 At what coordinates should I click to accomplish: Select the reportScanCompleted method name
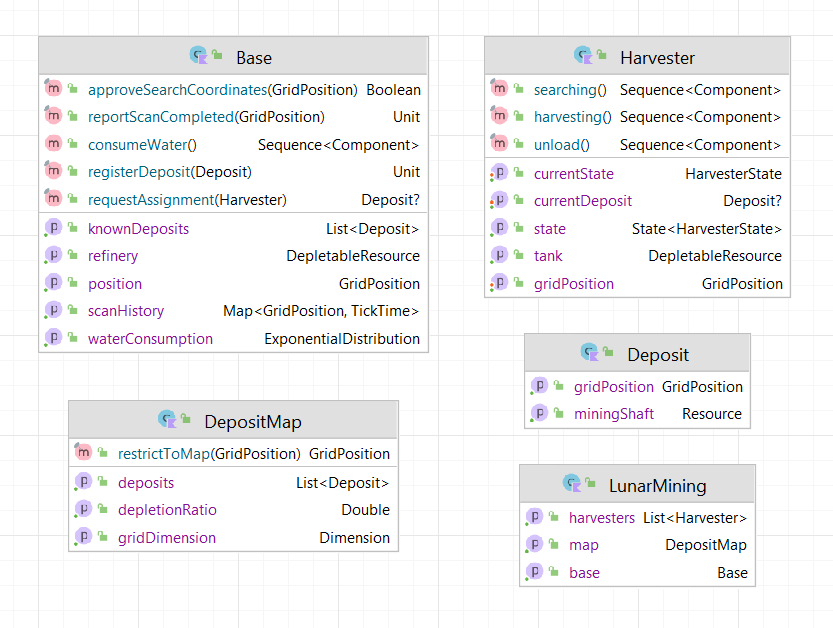point(161,117)
